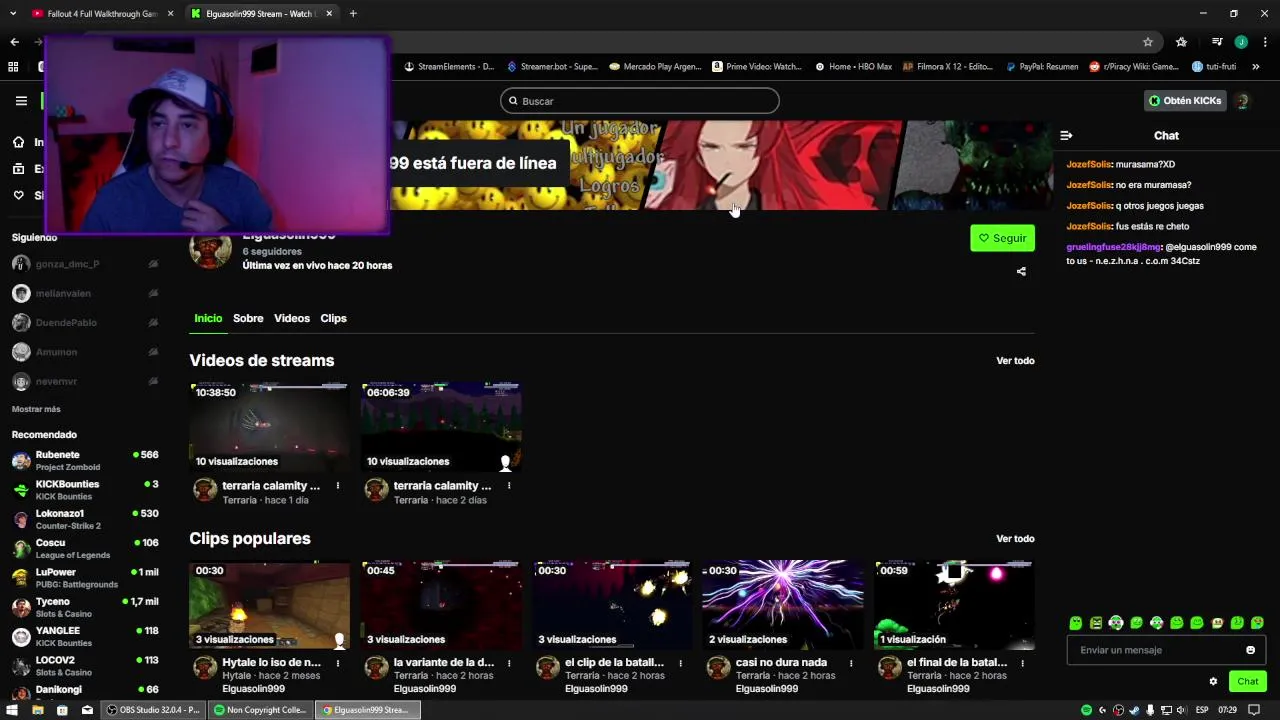This screenshot has width=1280, height=720.
Task: Open Windows notification center icon
Action: pyautogui.click(x=1254, y=710)
